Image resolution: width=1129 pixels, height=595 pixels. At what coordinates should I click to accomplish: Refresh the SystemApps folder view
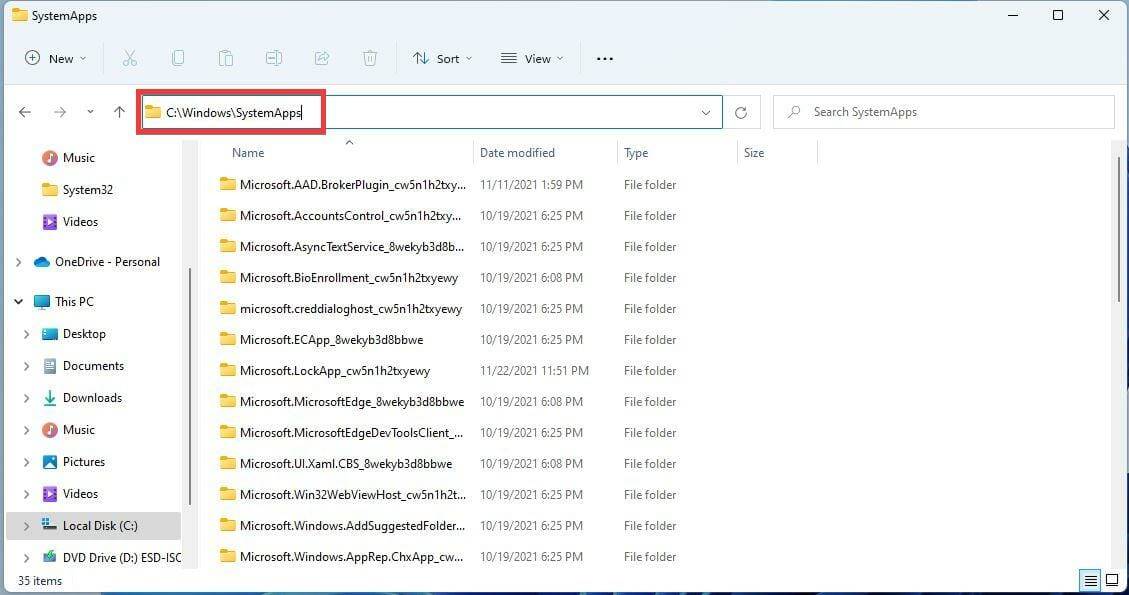click(x=741, y=112)
